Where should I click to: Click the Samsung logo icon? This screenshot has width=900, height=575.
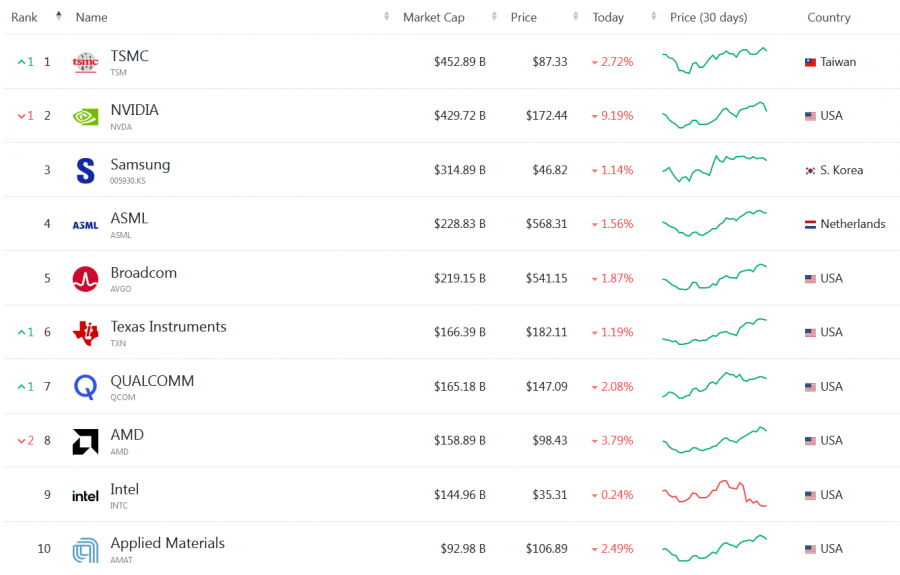(85, 170)
